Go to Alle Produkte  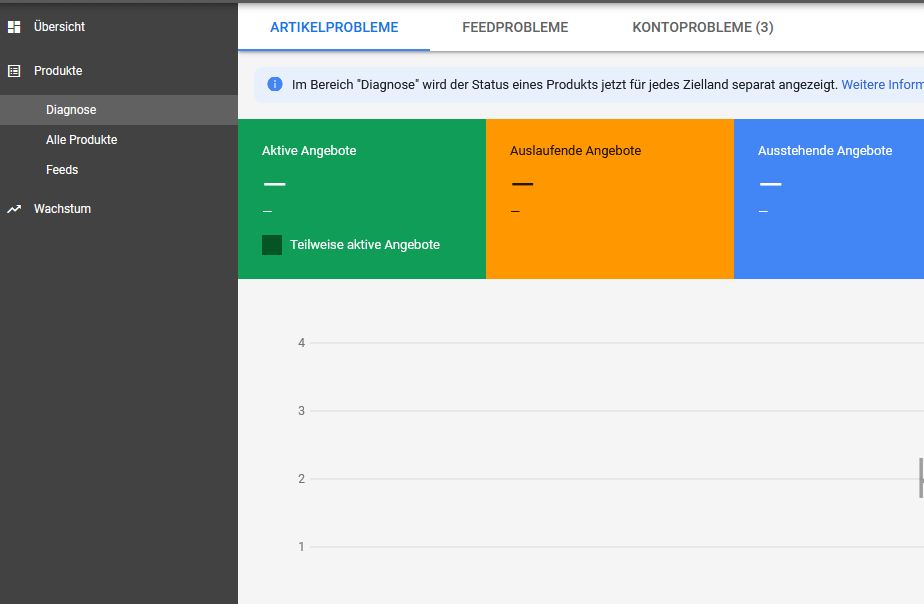coord(81,140)
